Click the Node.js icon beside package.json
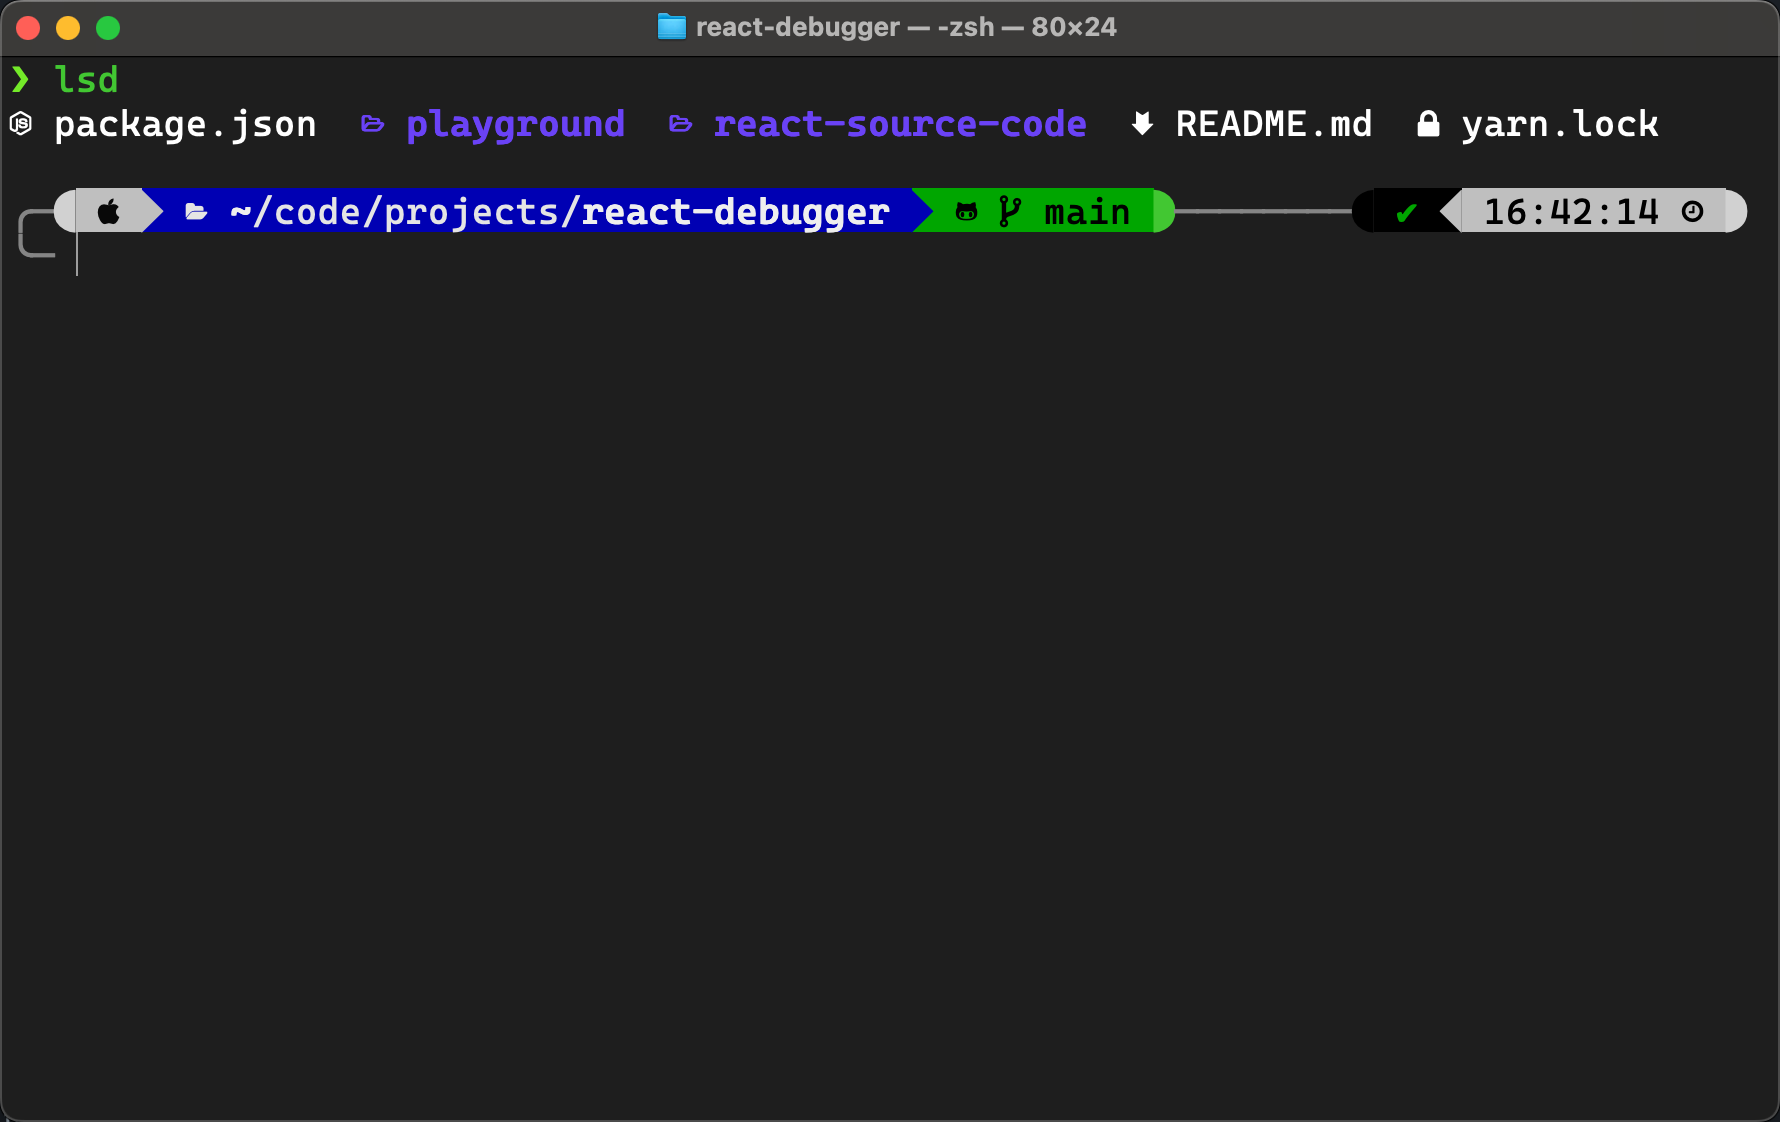 click(x=21, y=124)
